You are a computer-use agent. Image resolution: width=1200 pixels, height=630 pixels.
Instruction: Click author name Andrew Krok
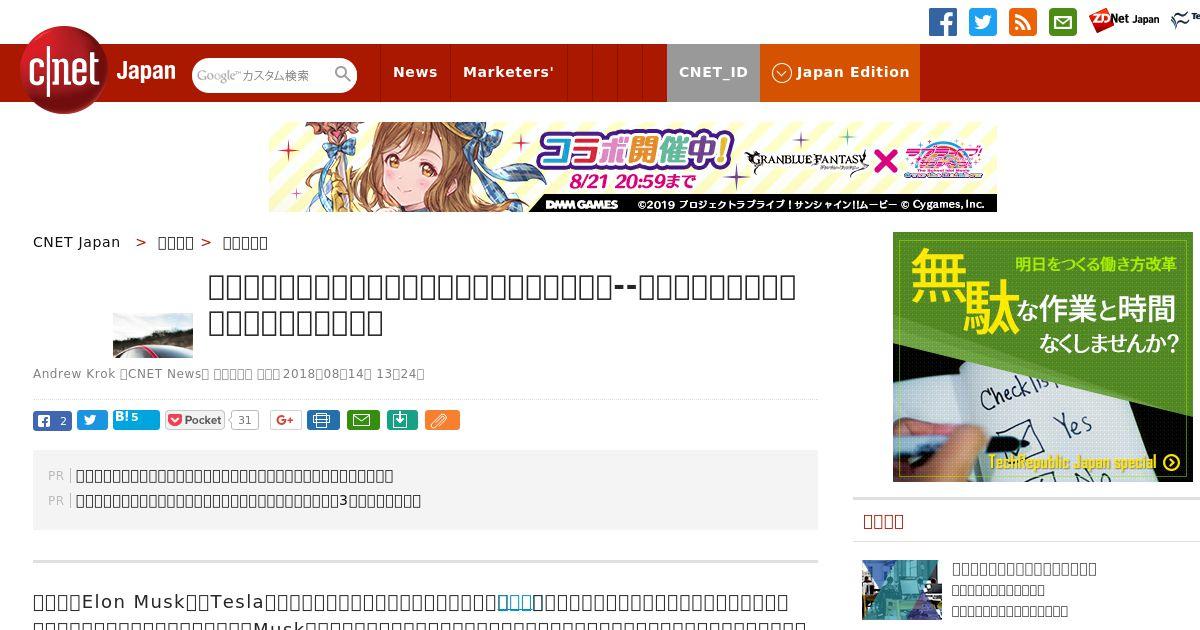point(75,374)
